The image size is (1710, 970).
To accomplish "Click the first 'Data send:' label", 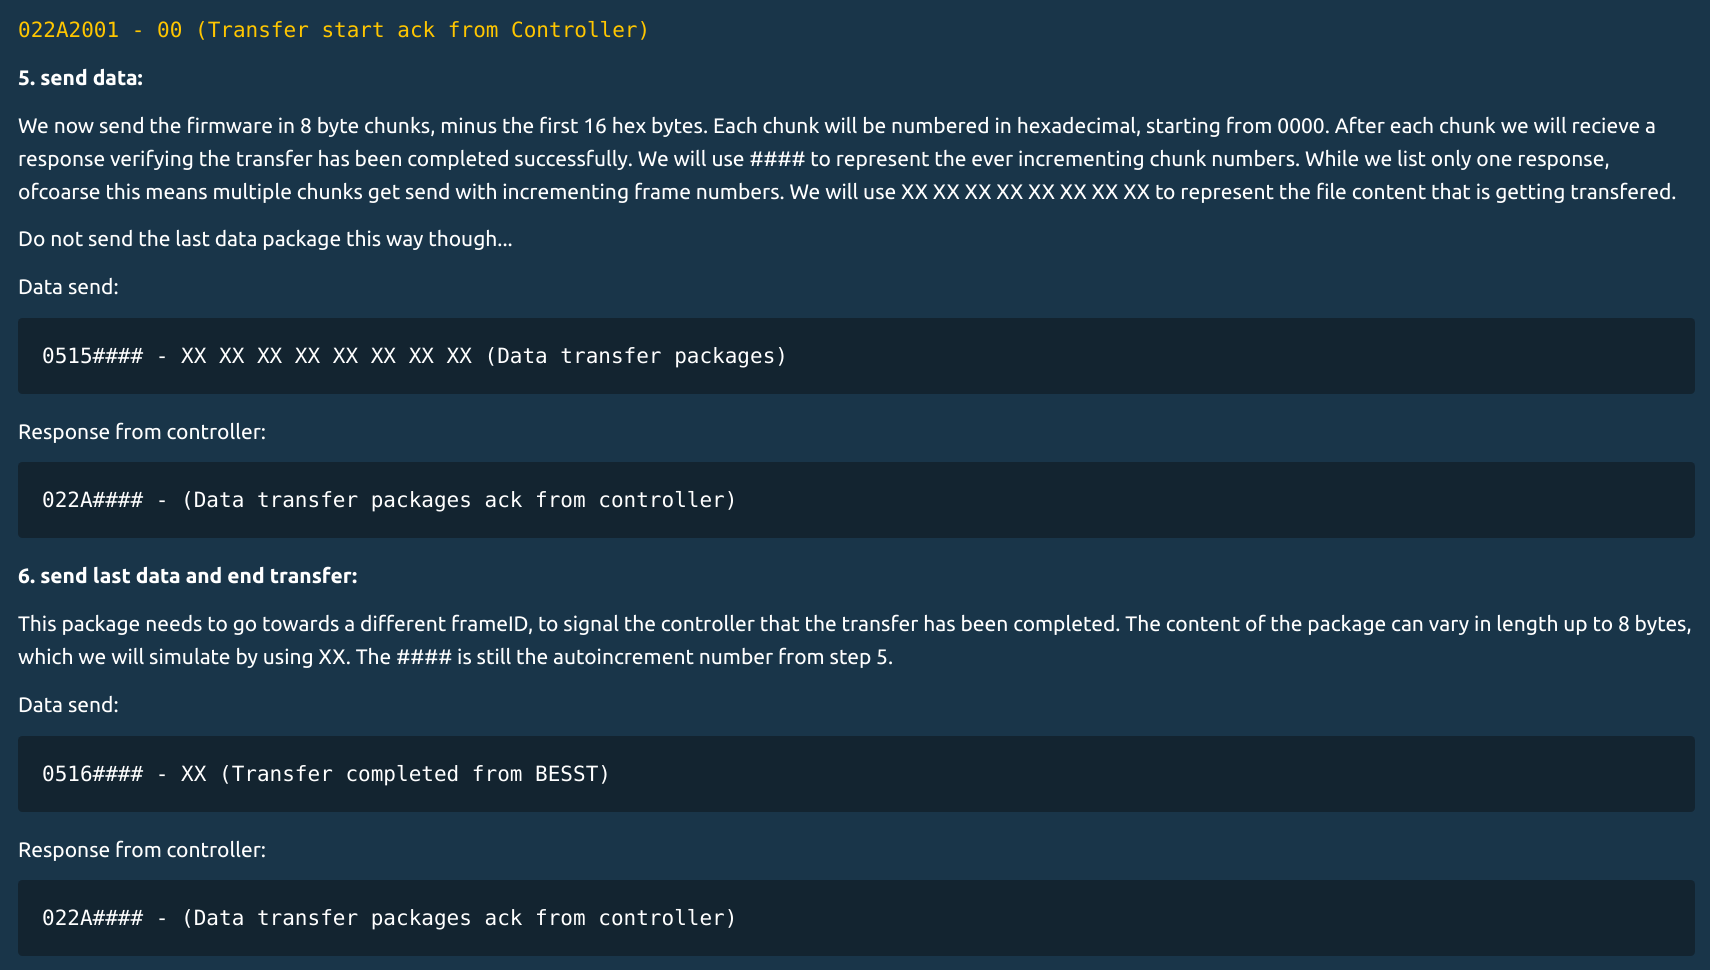I will point(68,287).
